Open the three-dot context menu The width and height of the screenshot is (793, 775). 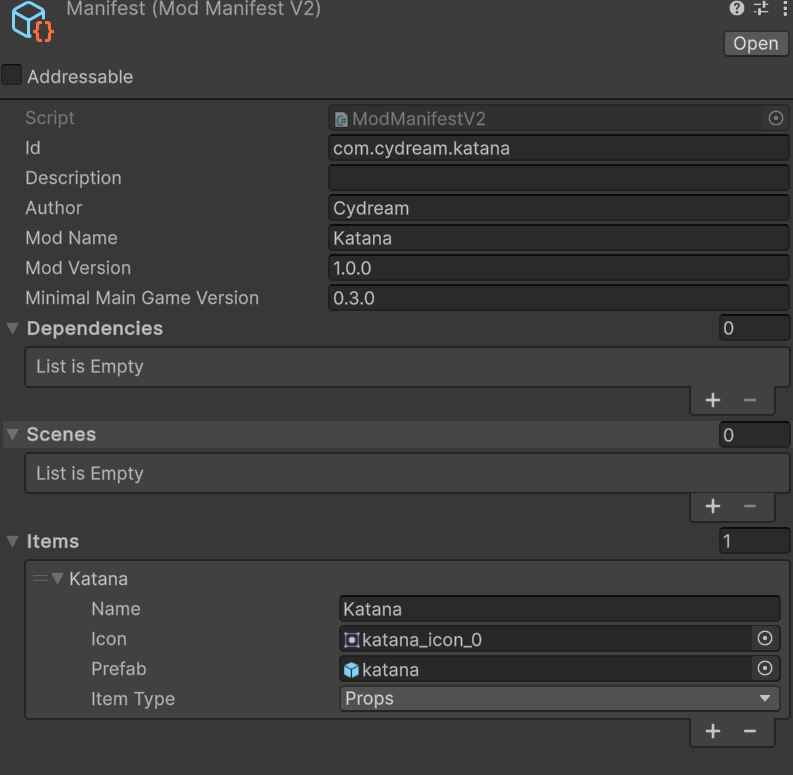785,8
